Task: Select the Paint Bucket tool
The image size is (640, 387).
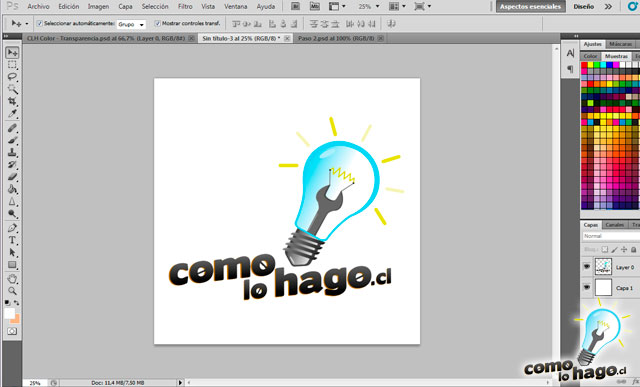Action: point(12,189)
